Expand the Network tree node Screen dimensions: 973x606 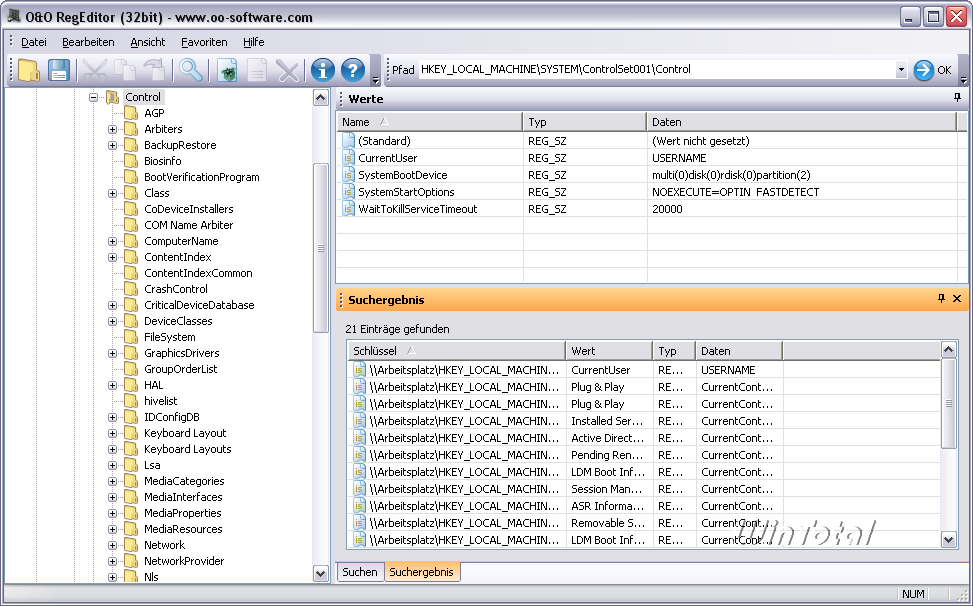(112, 545)
